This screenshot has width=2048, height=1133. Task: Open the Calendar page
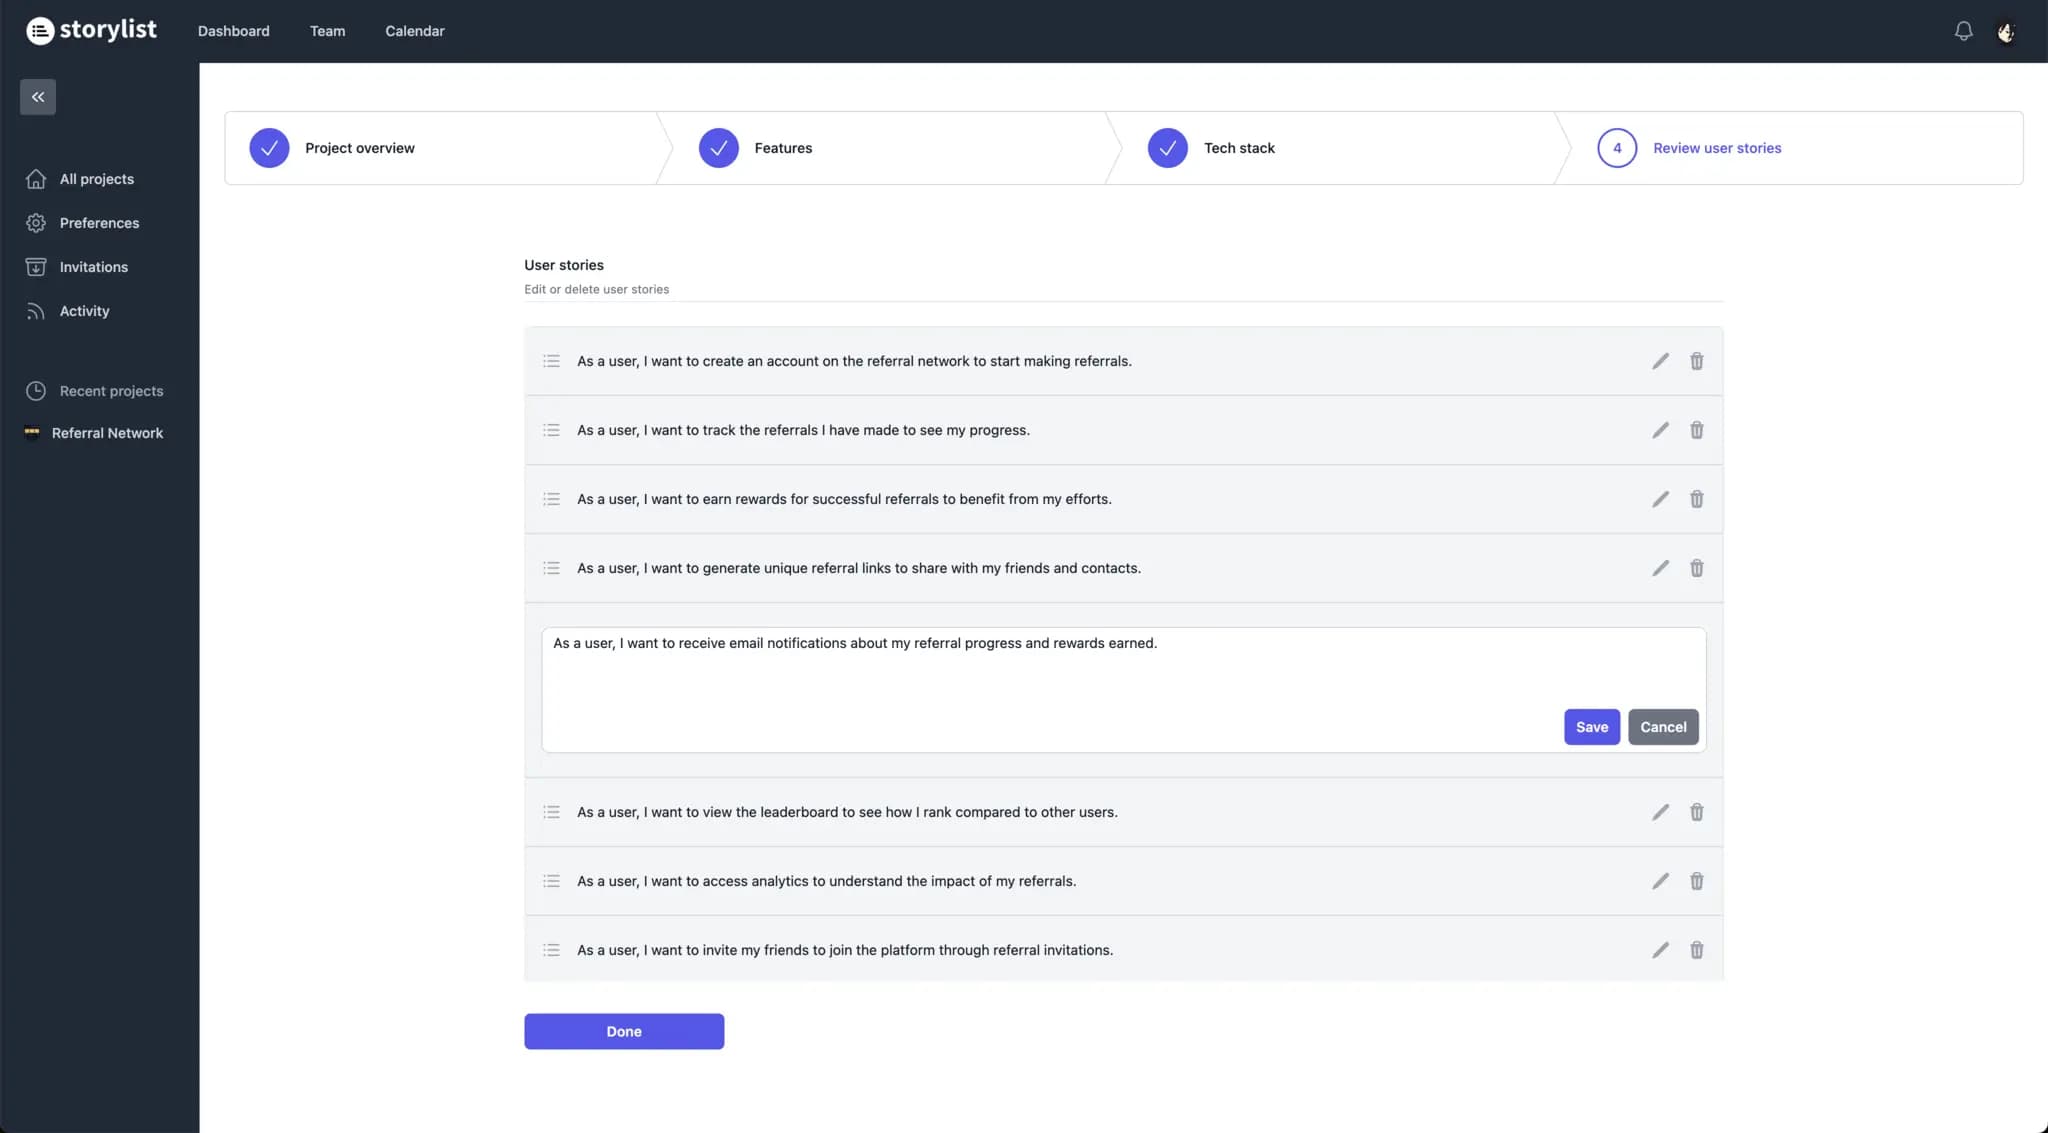pos(414,31)
